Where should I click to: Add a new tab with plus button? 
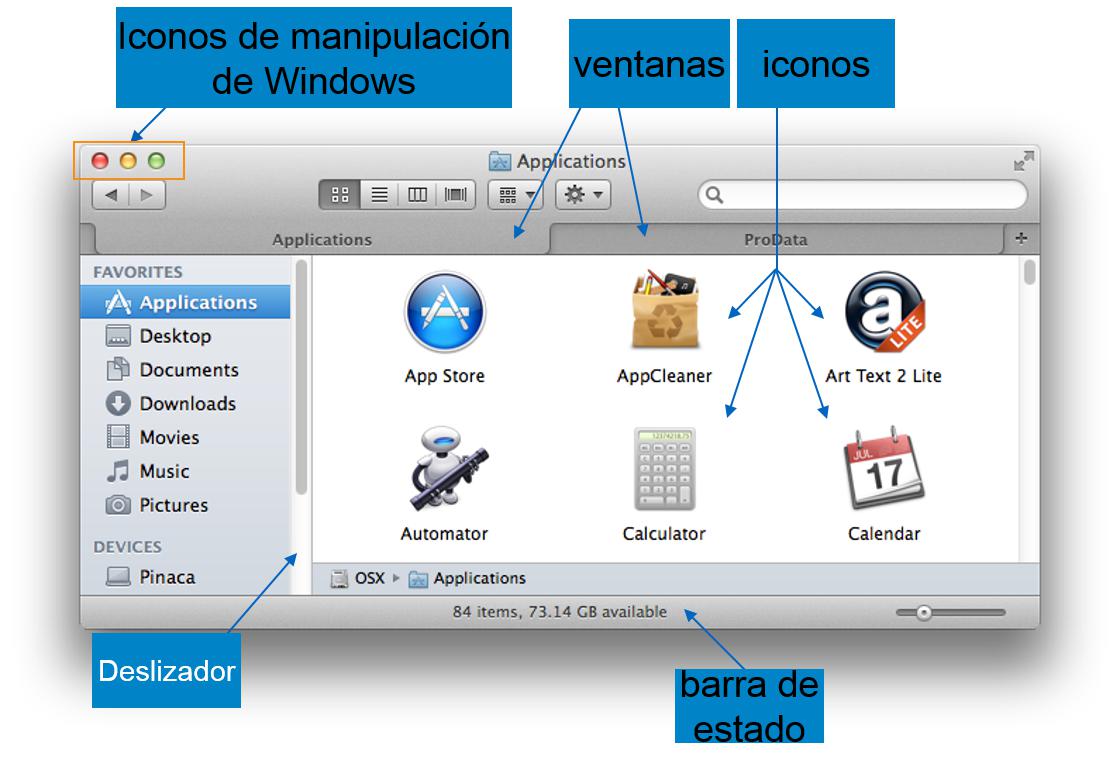point(1021,238)
